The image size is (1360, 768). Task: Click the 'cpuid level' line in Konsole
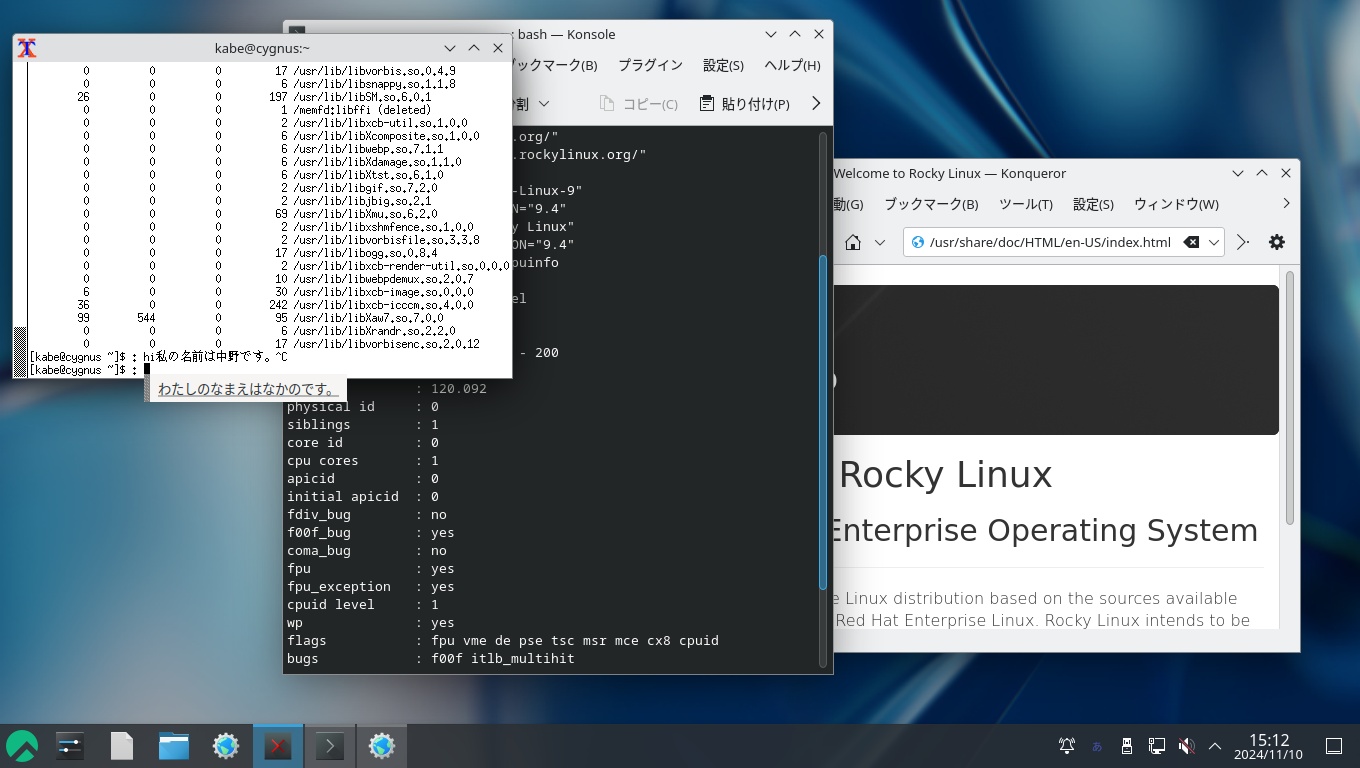coord(363,604)
